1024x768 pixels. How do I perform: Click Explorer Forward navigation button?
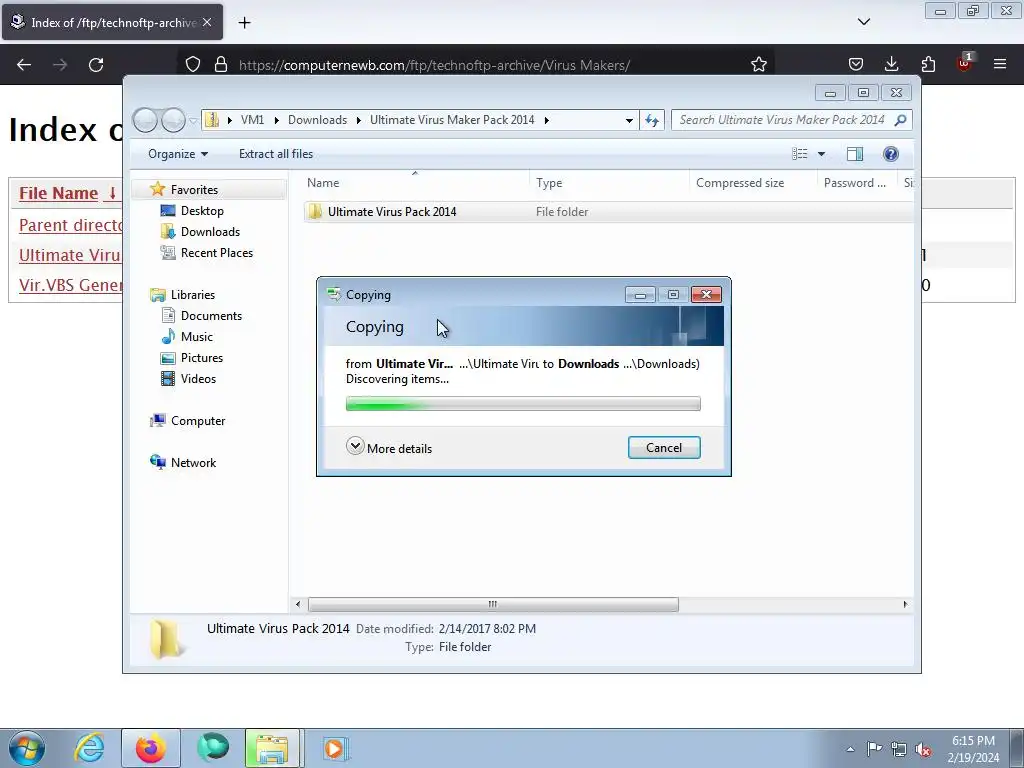pyautogui.click(x=173, y=120)
